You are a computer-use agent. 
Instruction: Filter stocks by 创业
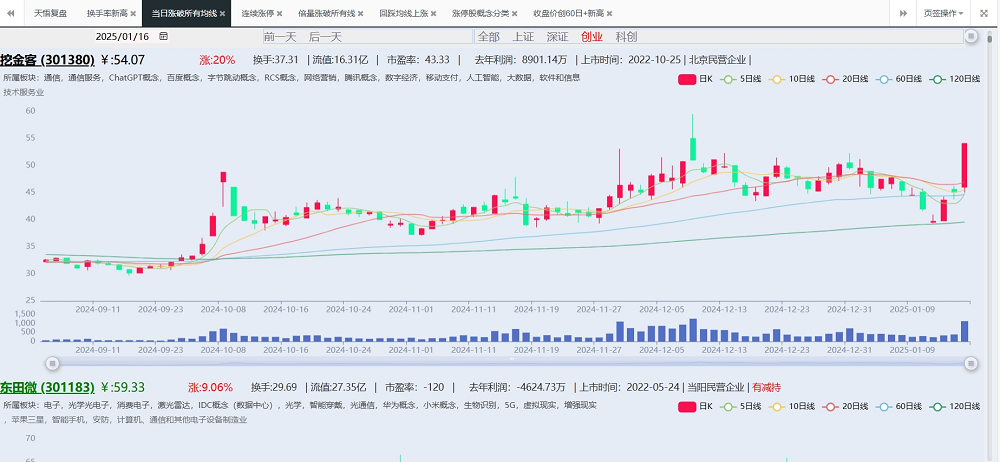click(592, 37)
